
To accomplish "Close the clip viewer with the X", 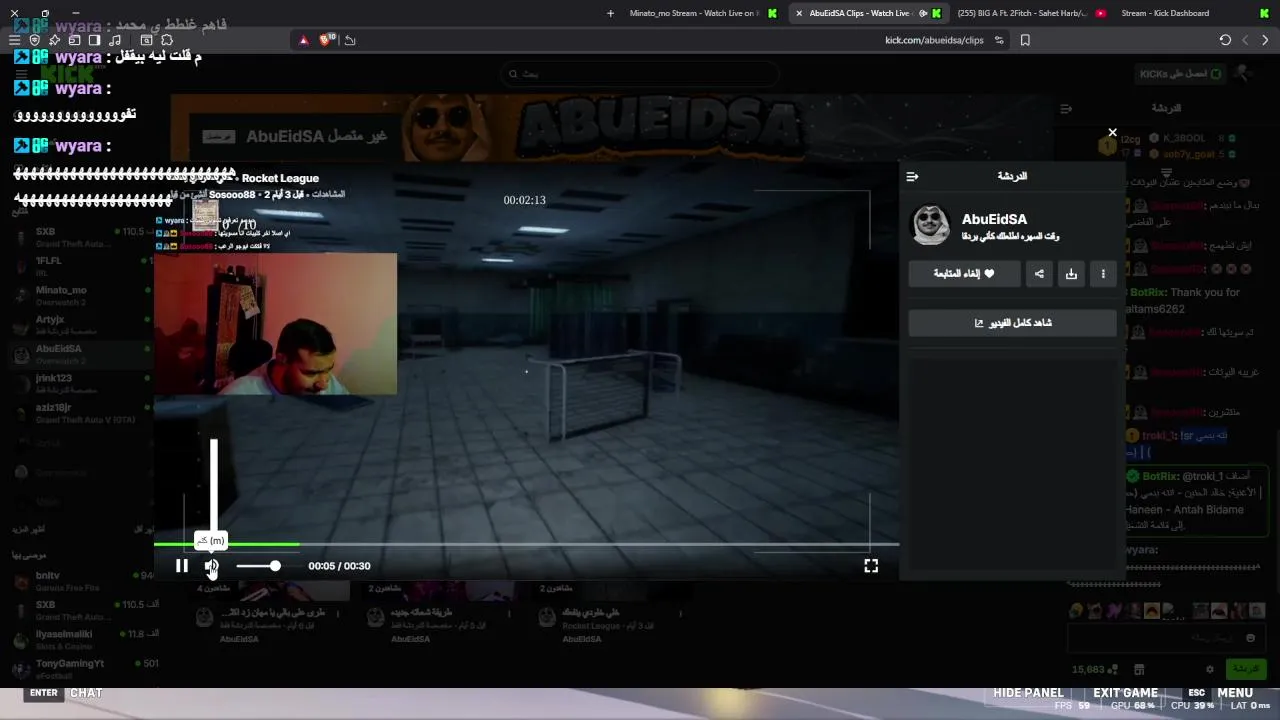I will tap(1112, 132).
